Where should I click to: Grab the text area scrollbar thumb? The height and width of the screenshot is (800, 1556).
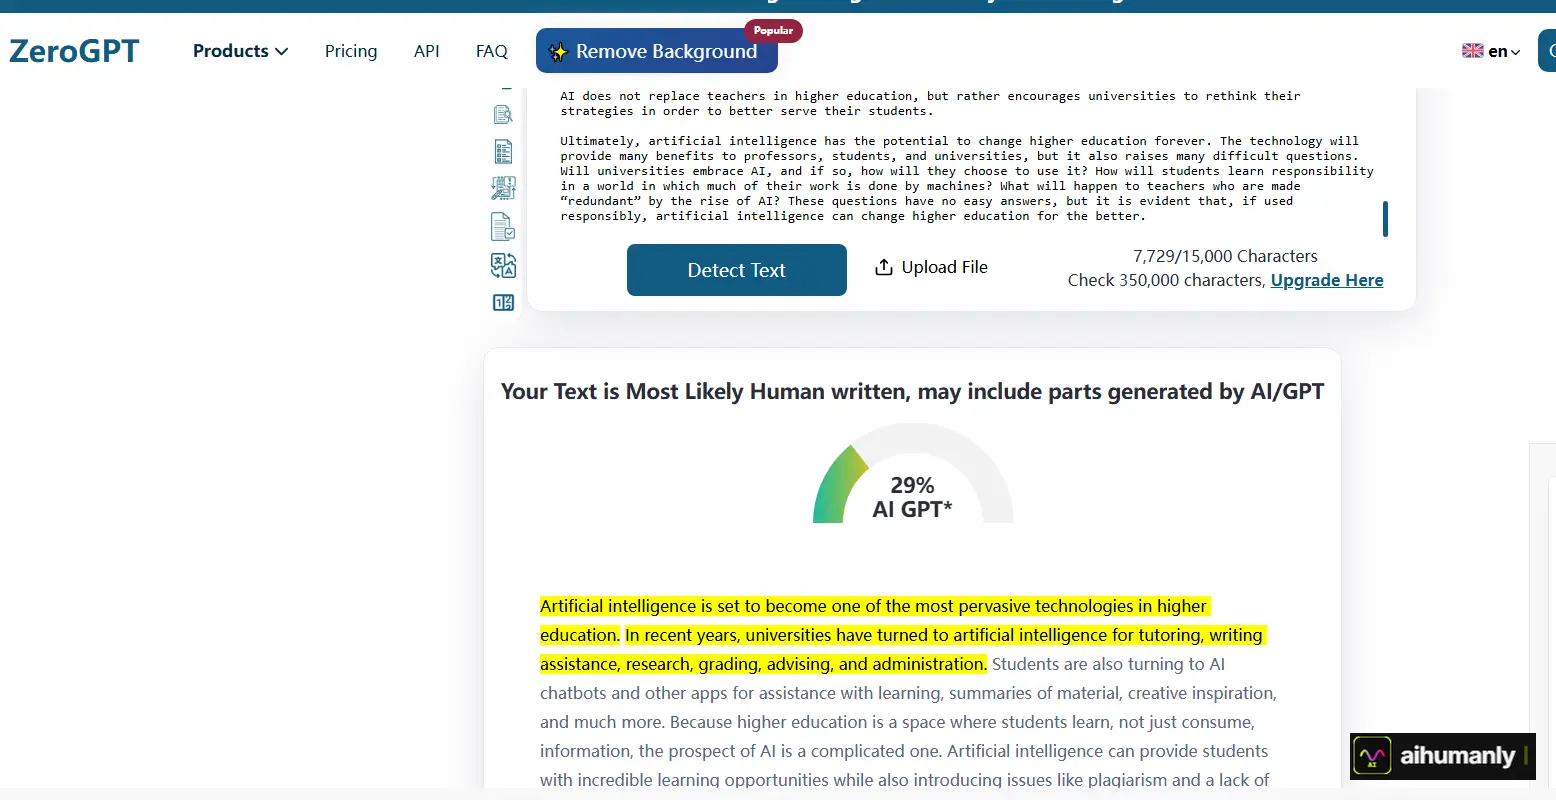1385,219
